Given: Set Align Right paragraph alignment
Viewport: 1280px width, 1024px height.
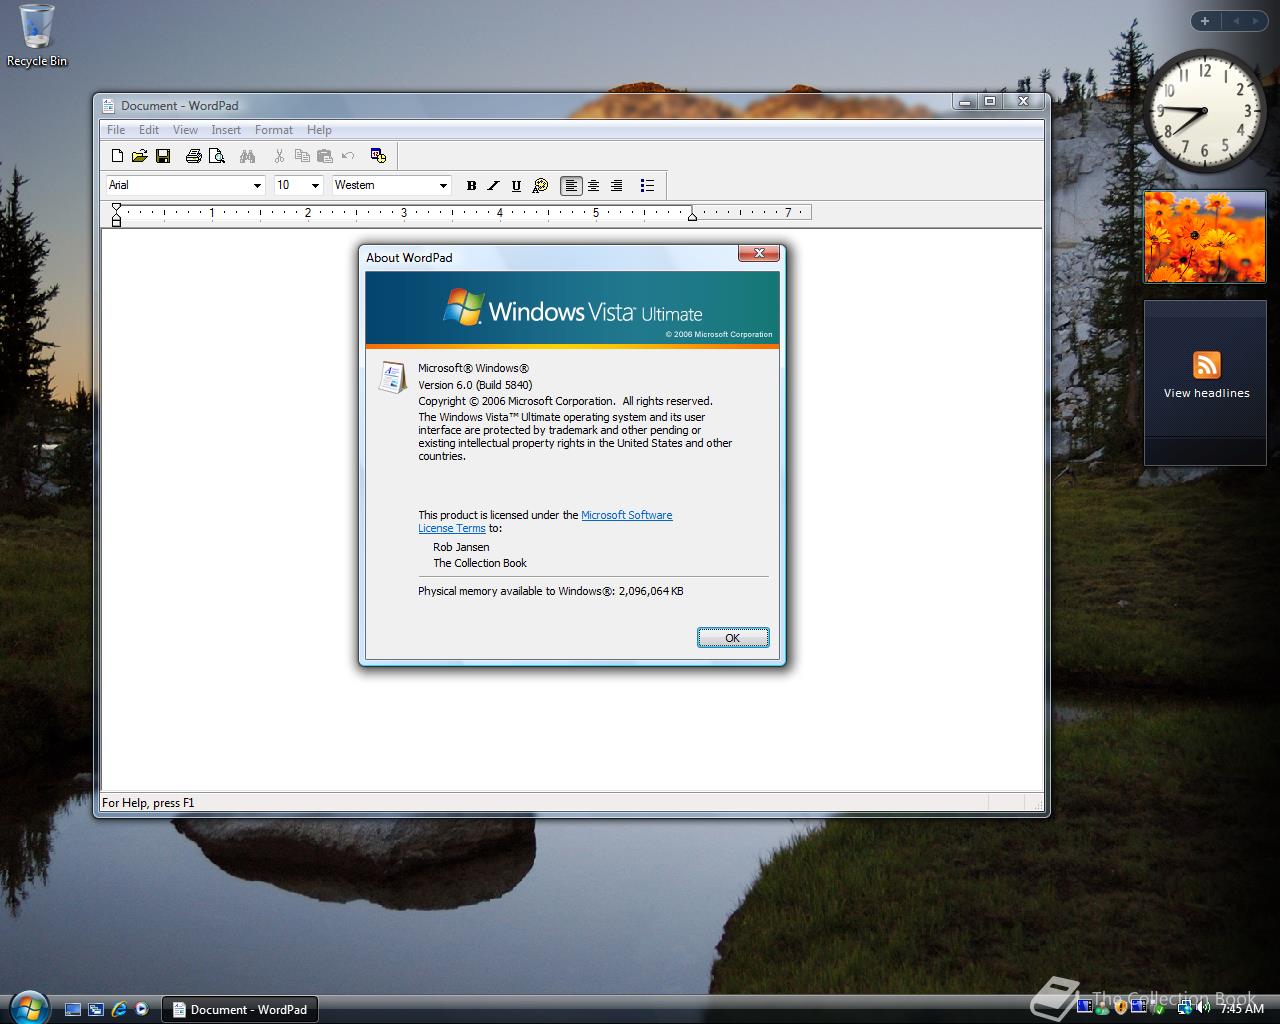Looking at the screenshot, I should [x=617, y=186].
